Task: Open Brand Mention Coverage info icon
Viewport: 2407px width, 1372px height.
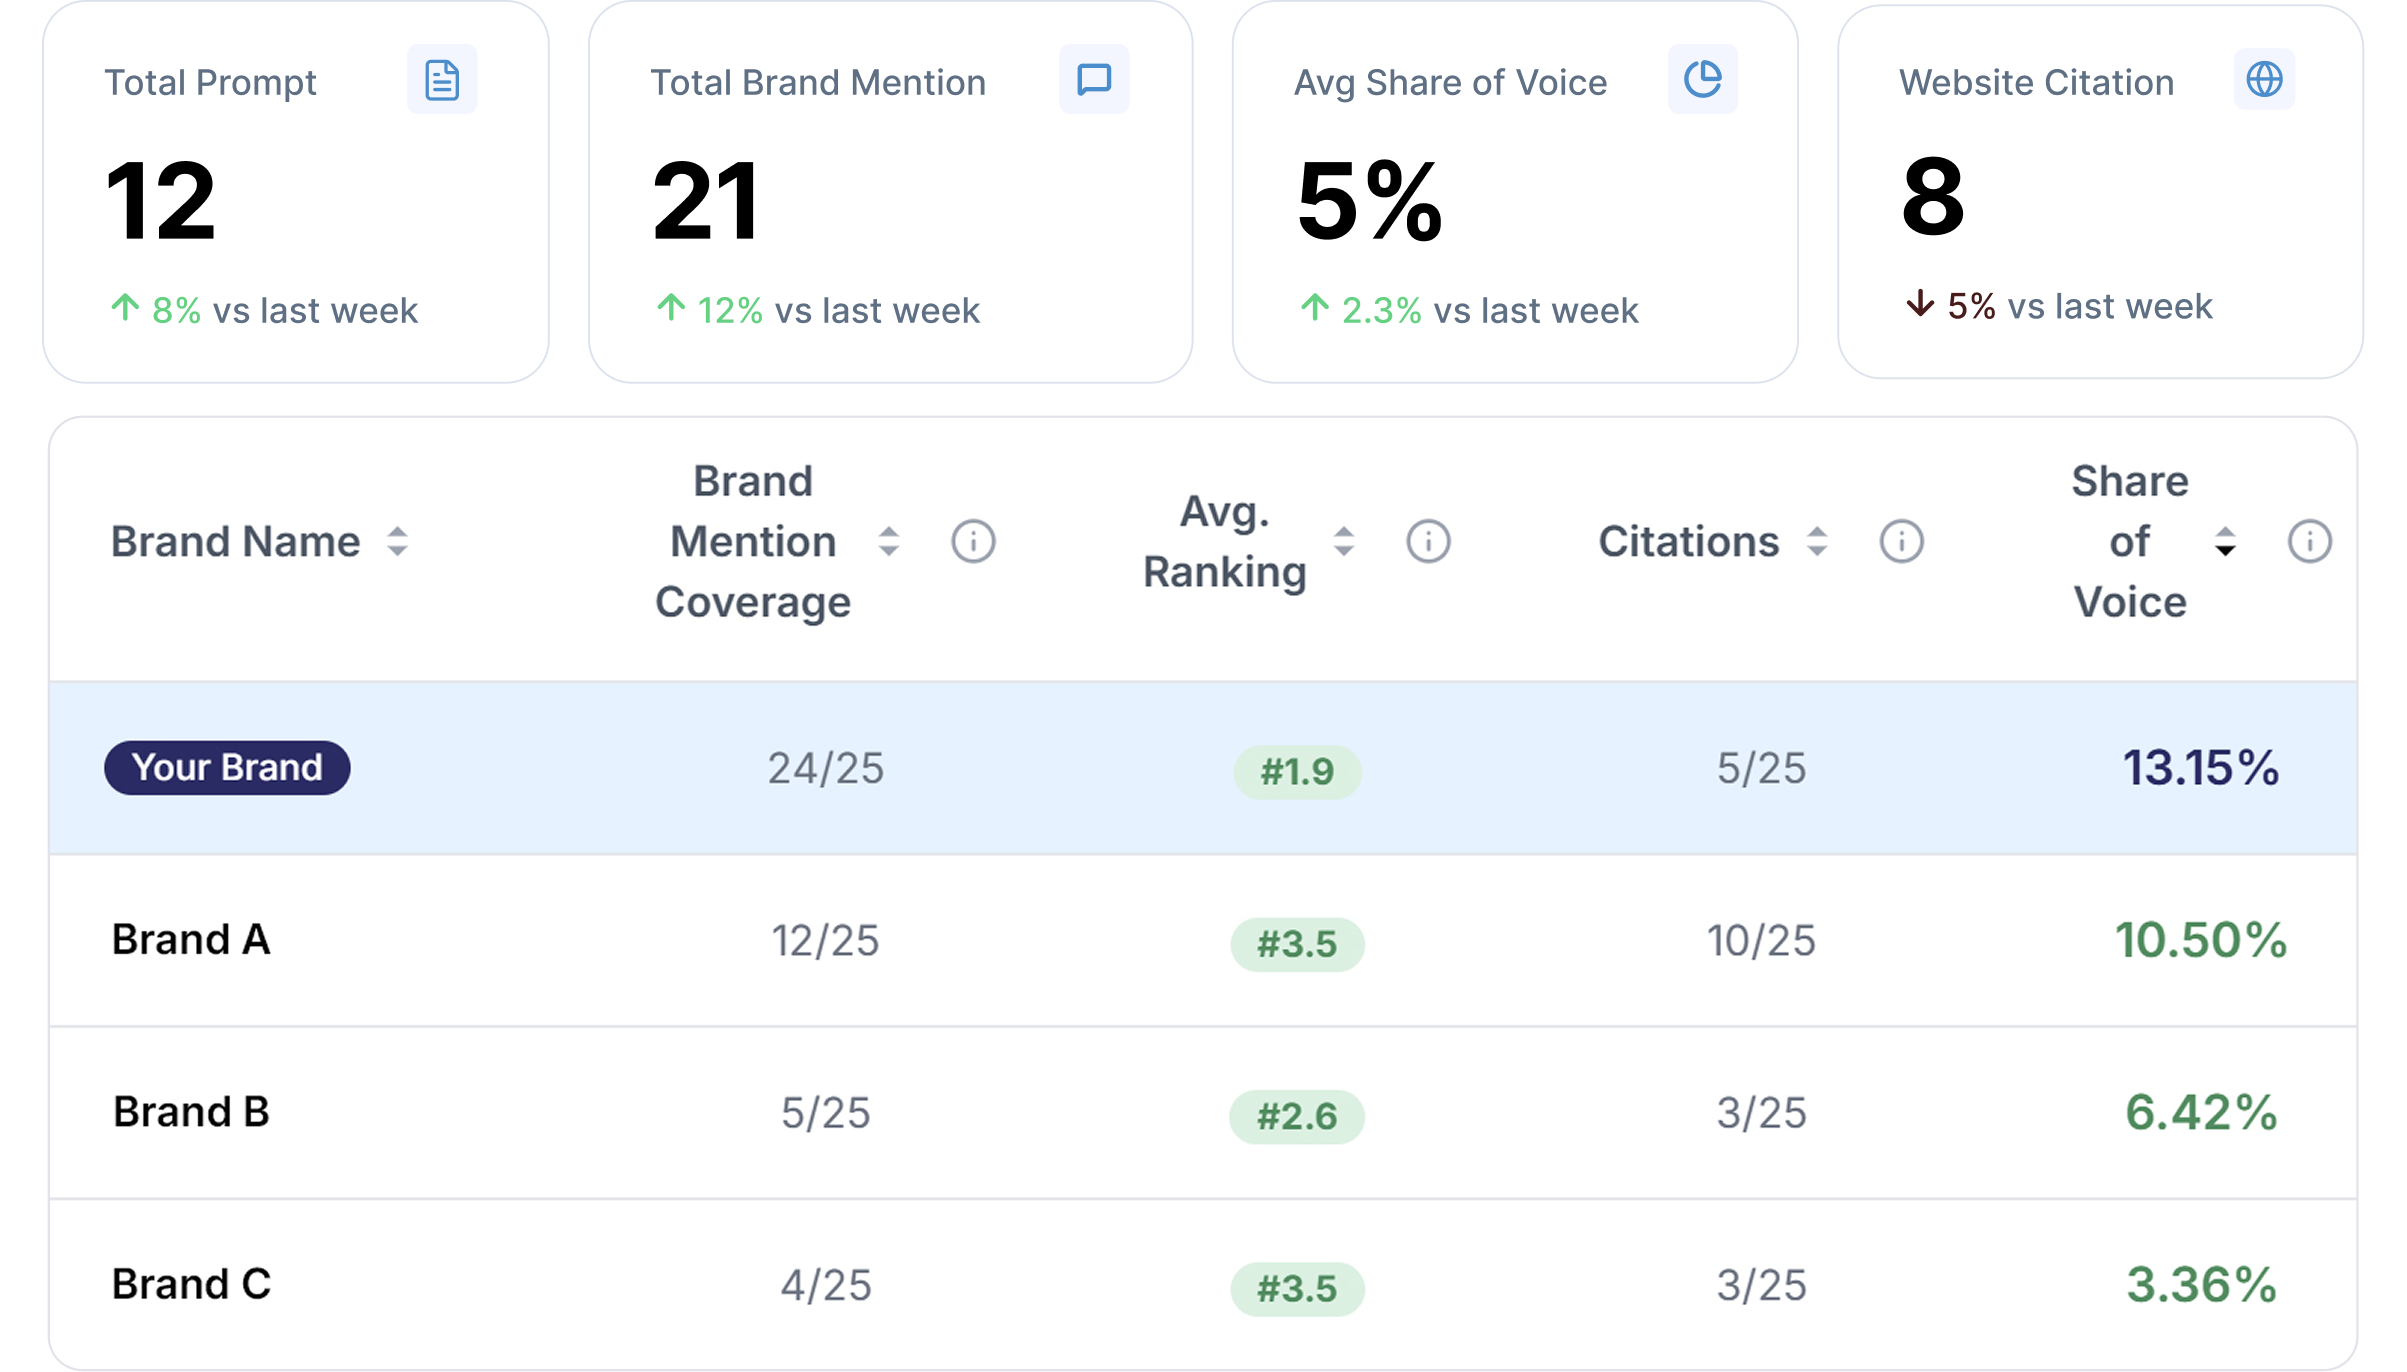Action: tap(973, 542)
